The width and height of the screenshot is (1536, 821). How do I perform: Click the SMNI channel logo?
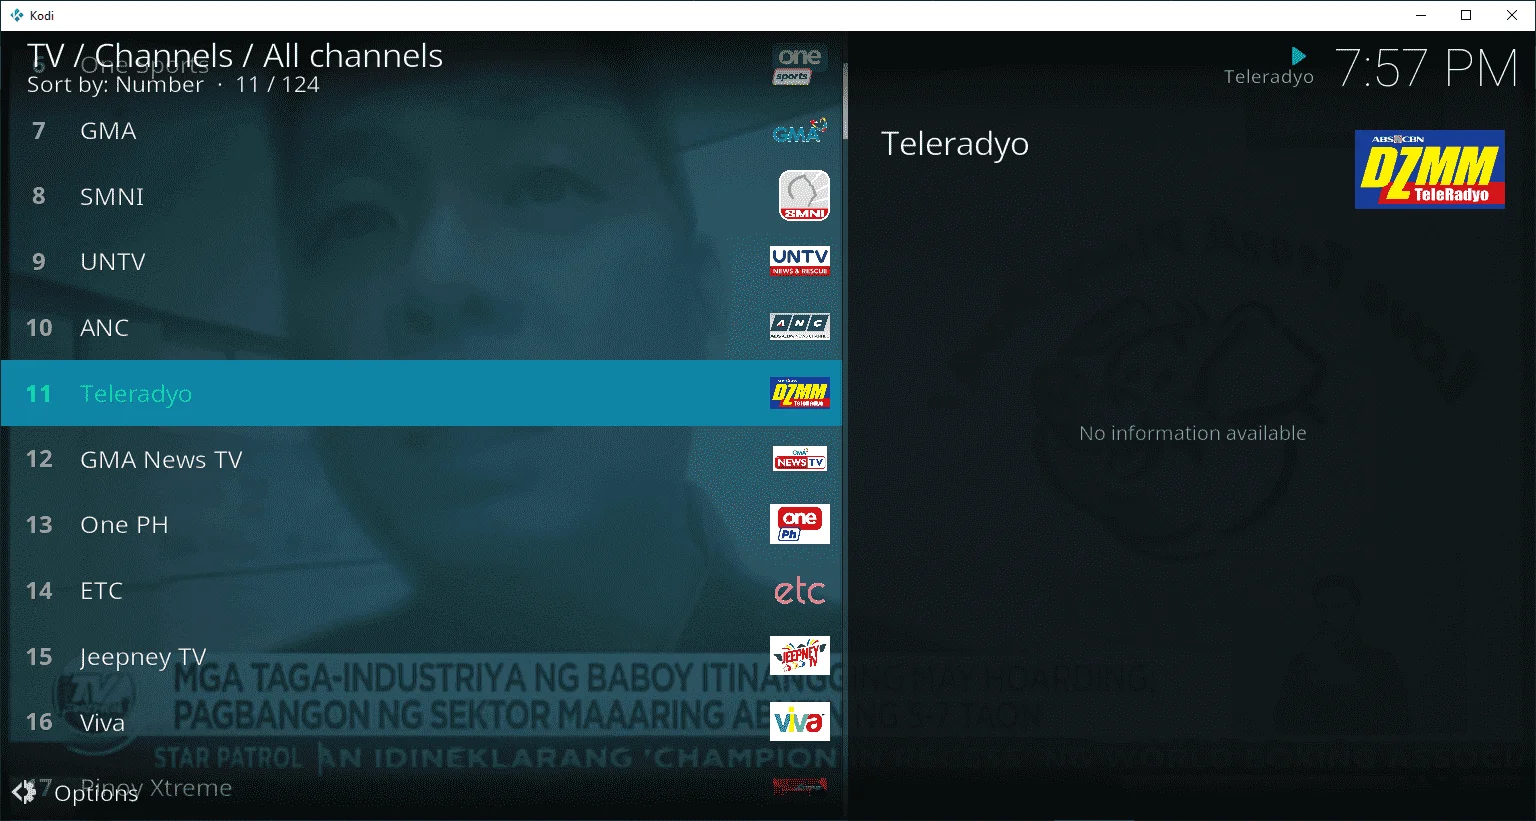click(804, 195)
